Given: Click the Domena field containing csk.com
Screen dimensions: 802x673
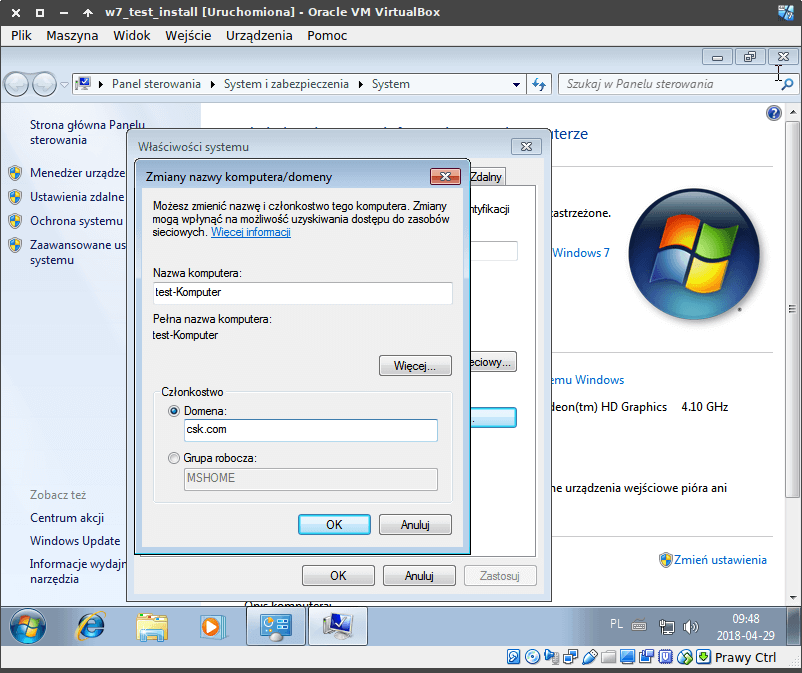Looking at the screenshot, I should point(310,430).
